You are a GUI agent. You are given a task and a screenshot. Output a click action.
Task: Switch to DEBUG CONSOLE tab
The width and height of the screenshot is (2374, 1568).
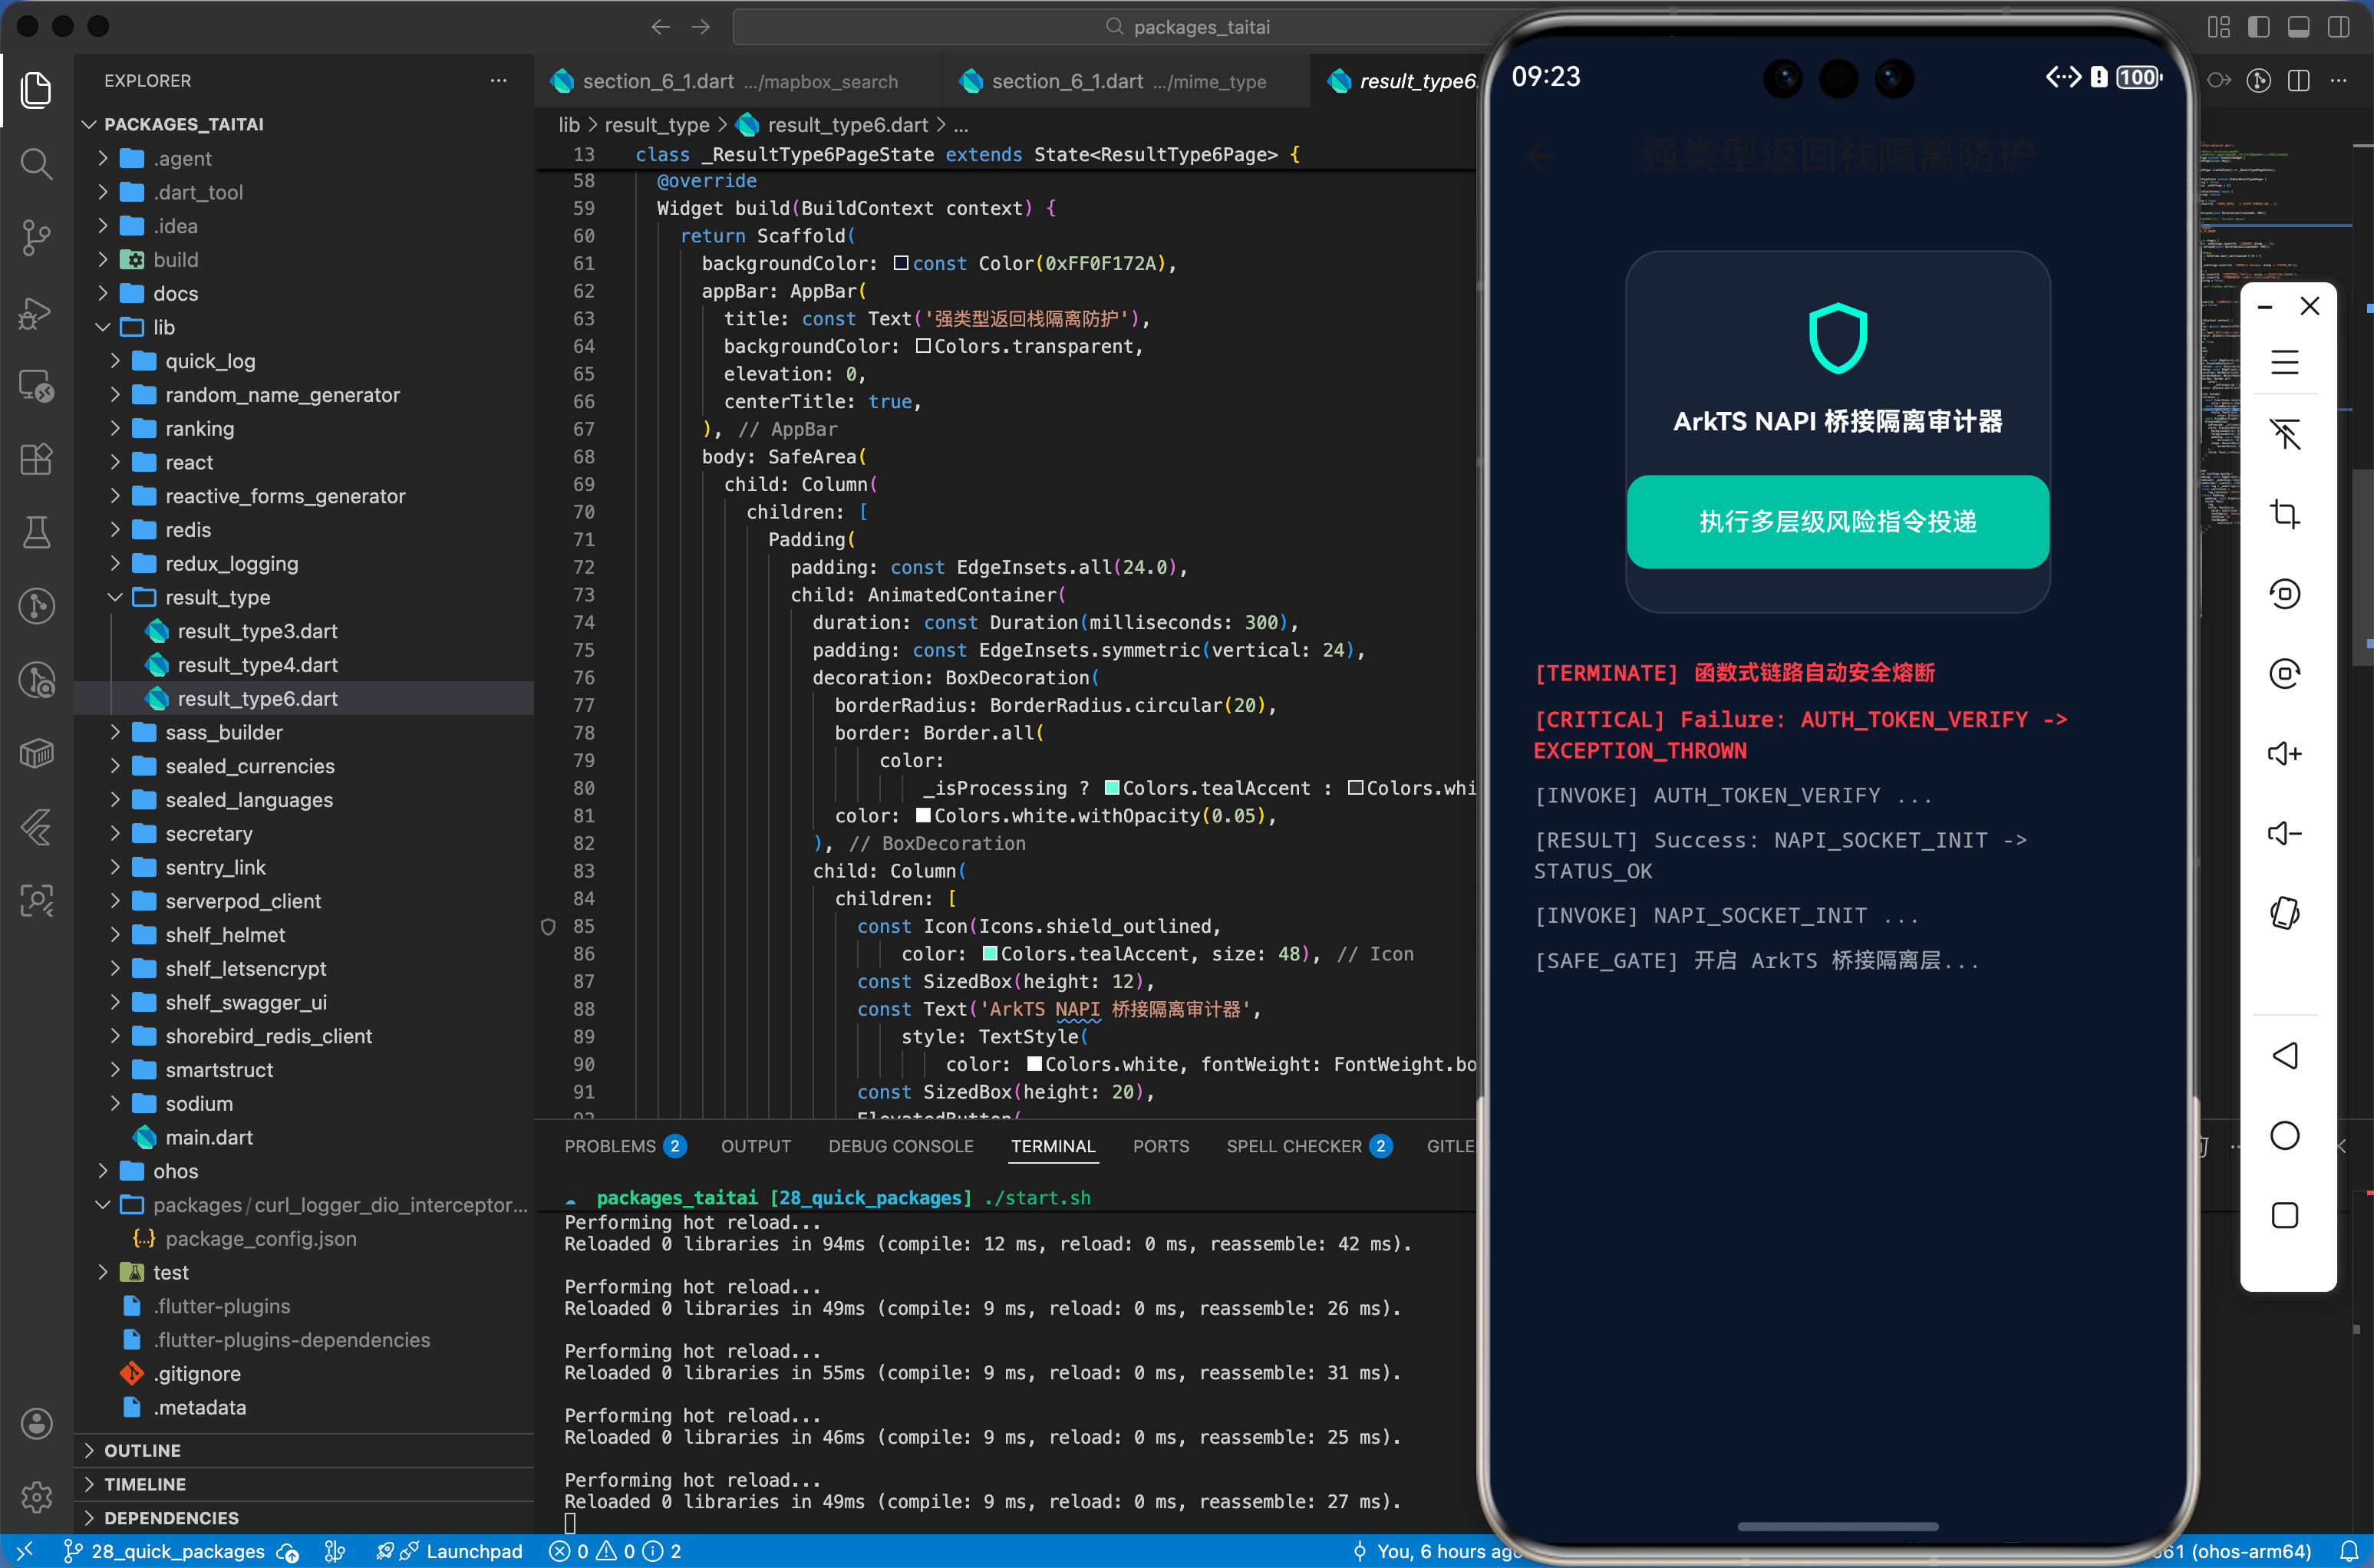[900, 1146]
